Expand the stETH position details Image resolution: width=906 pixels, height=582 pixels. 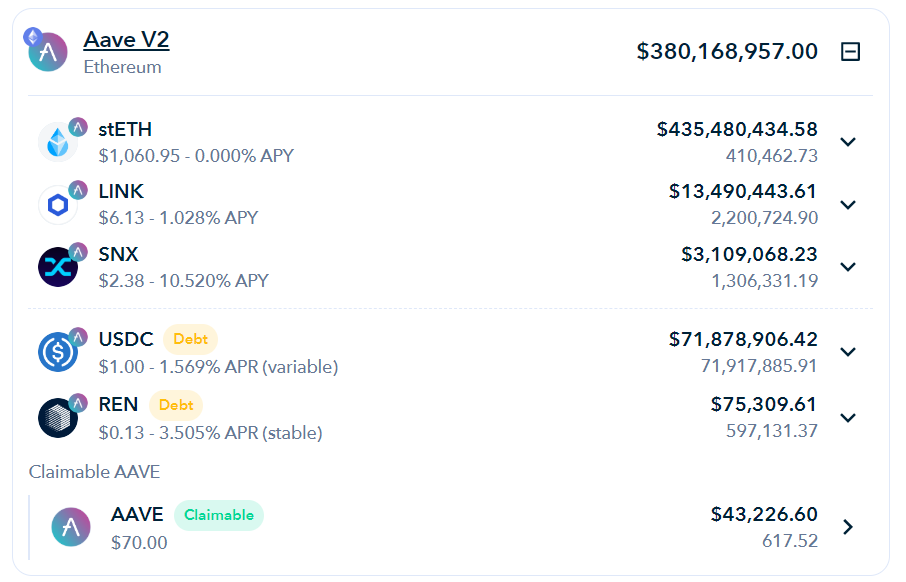[x=848, y=142]
